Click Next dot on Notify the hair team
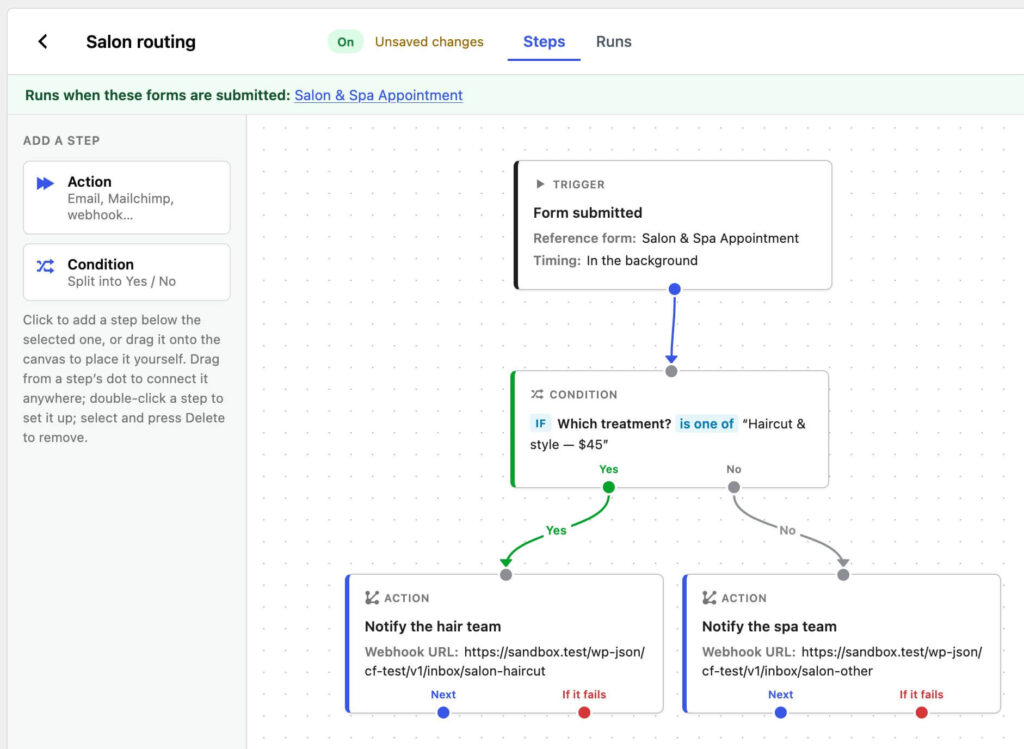 tap(443, 712)
